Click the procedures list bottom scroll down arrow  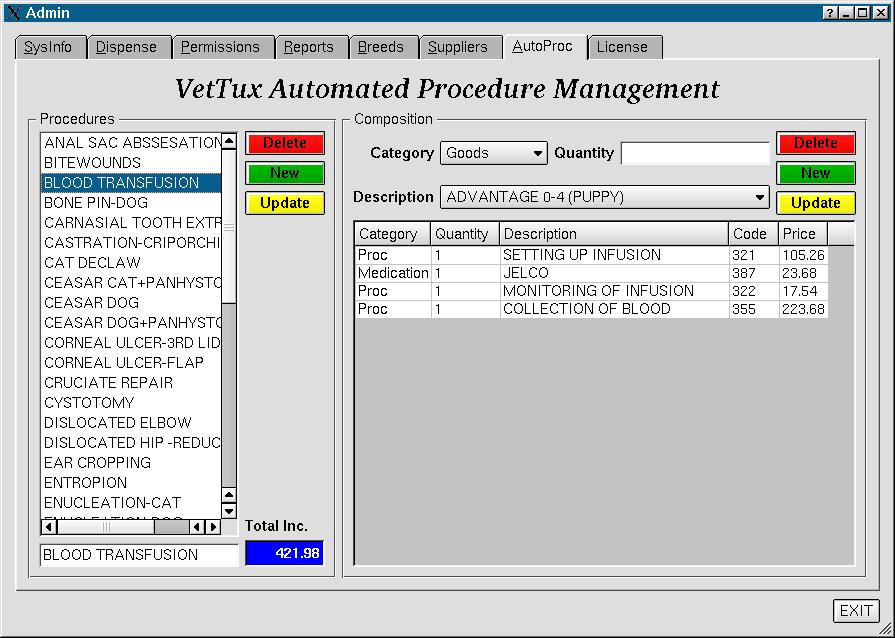pyautogui.click(x=229, y=511)
